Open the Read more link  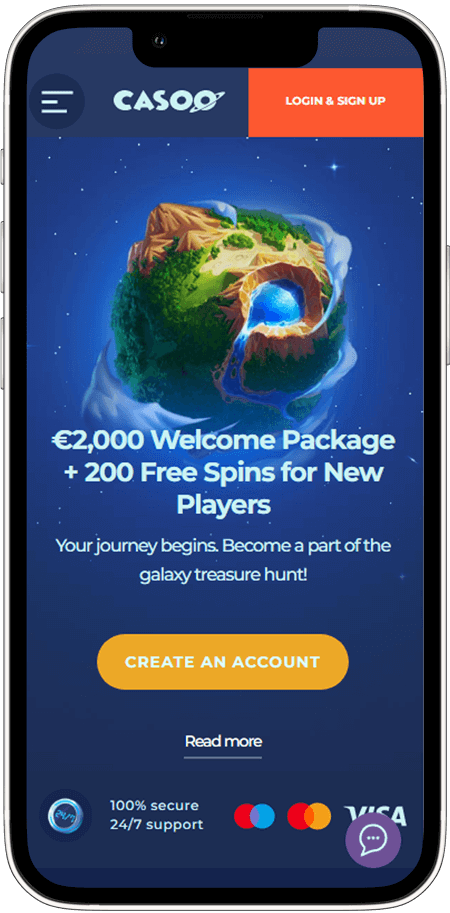223,741
